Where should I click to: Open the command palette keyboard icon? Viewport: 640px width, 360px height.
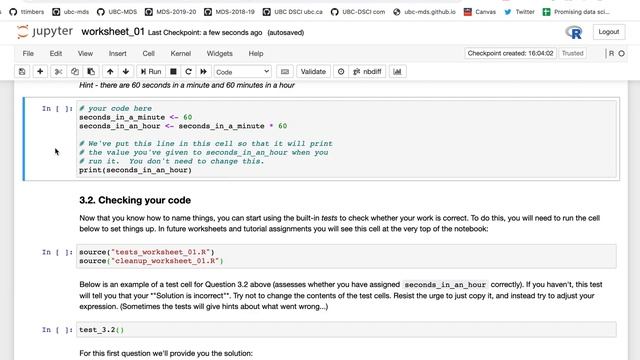click(x=285, y=71)
